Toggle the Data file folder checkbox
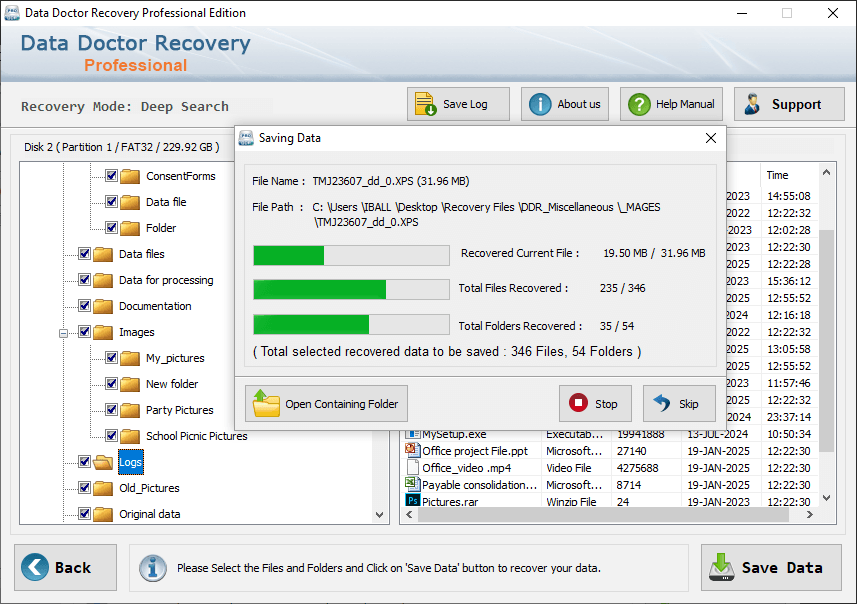The image size is (857, 604). (x=111, y=202)
